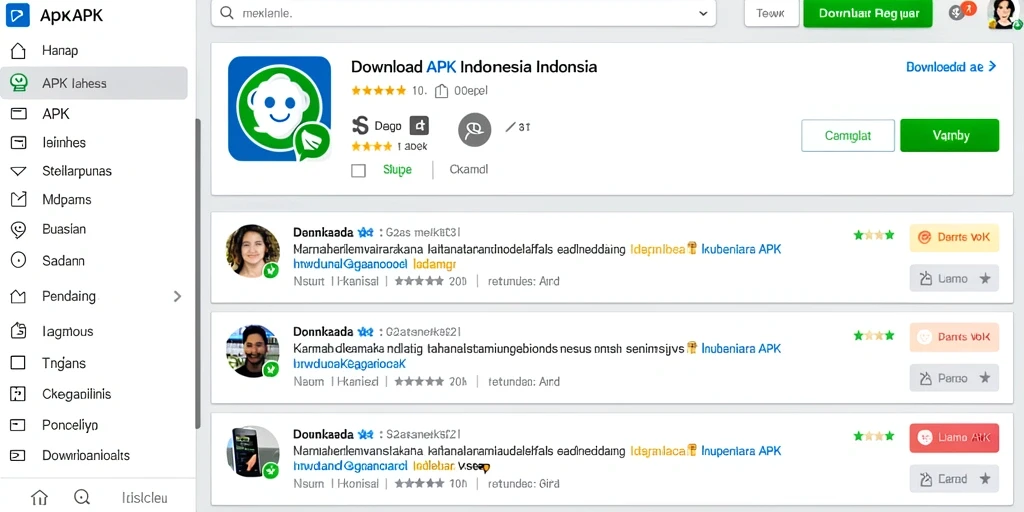Expand the search box dropdown arrow
The width and height of the screenshot is (1024, 512).
coord(703,13)
